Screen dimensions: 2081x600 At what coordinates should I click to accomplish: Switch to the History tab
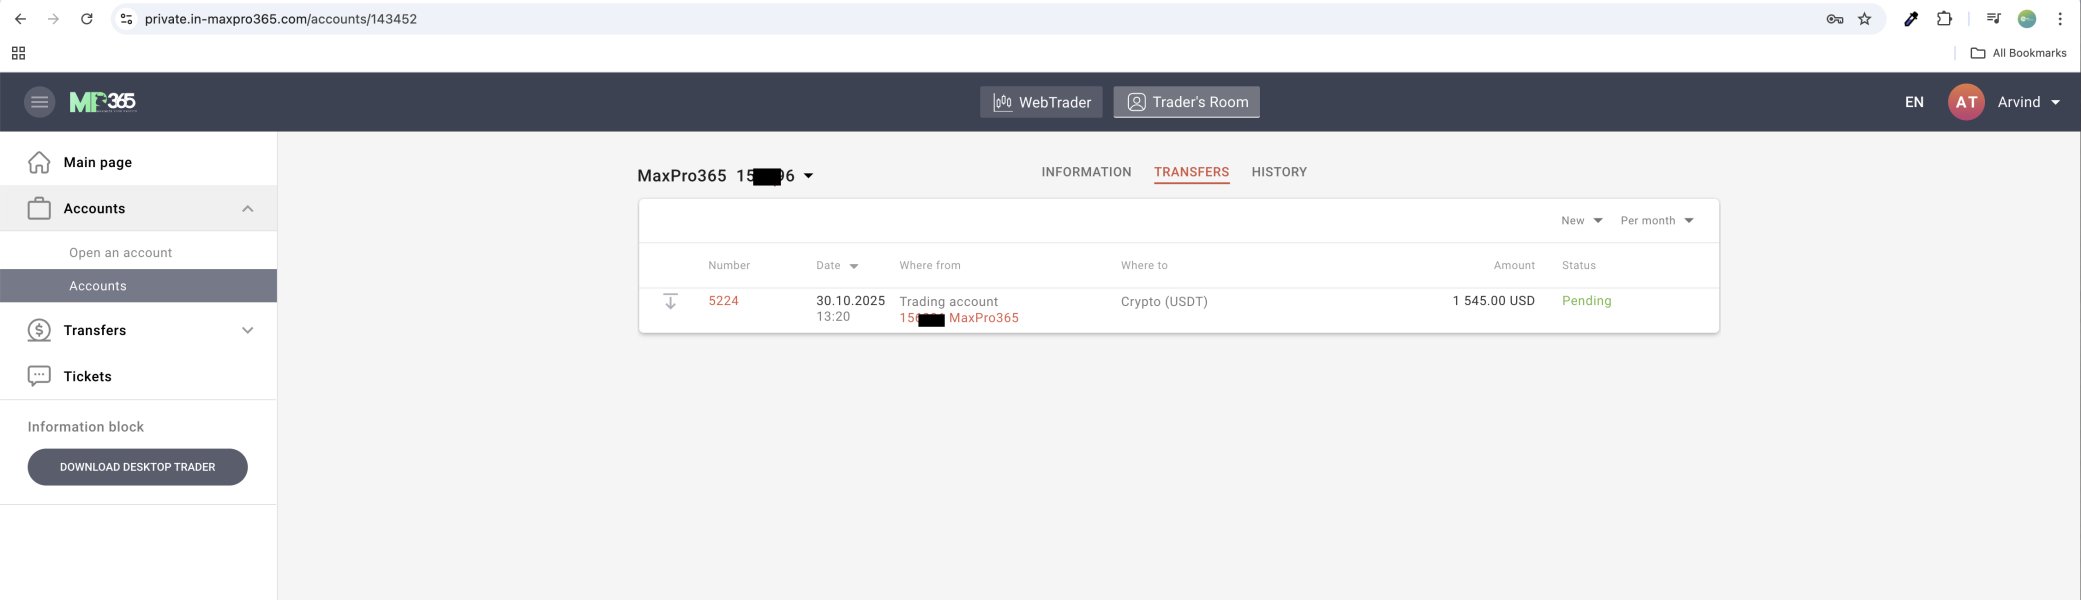[1279, 172]
